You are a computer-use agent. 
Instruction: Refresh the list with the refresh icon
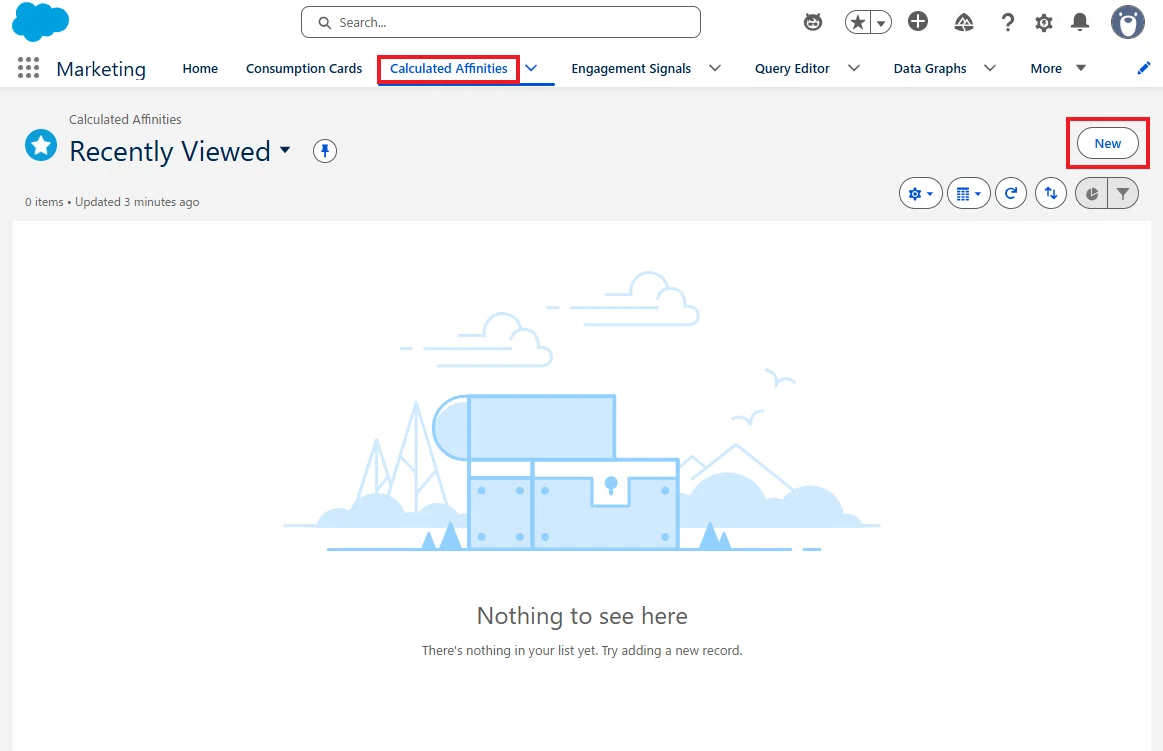pos(1011,193)
